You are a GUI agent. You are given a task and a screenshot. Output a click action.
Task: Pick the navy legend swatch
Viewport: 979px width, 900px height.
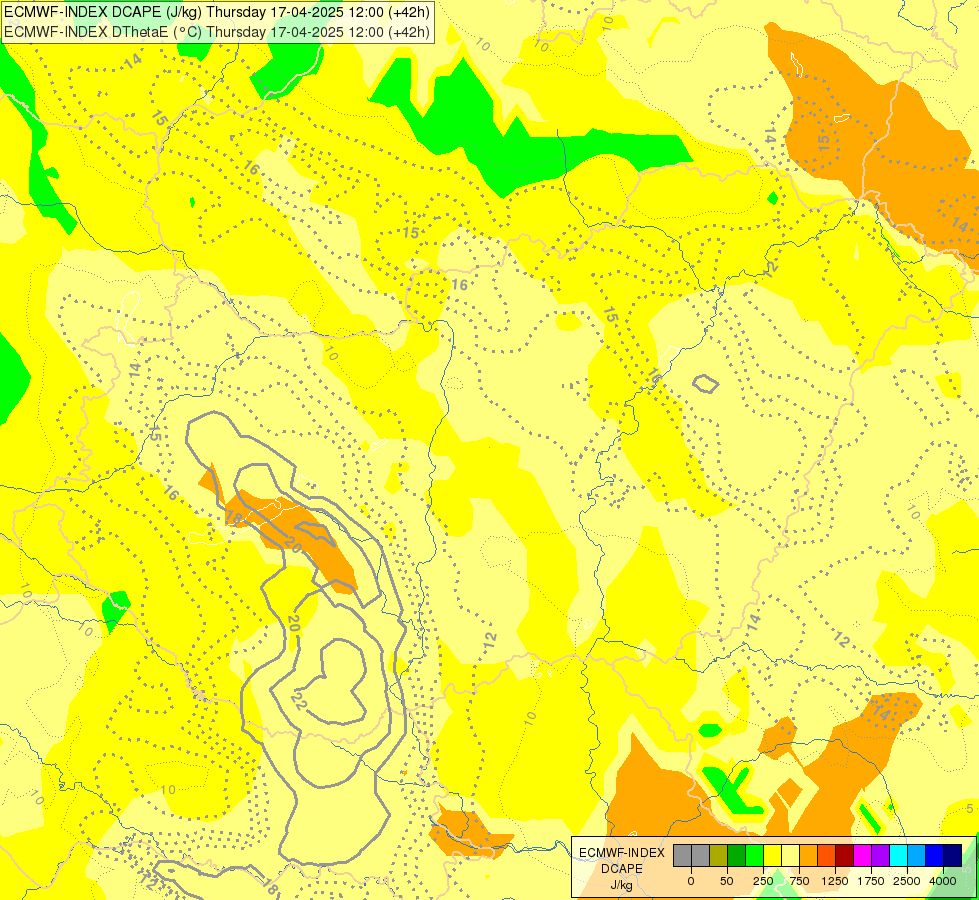(953, 856)
